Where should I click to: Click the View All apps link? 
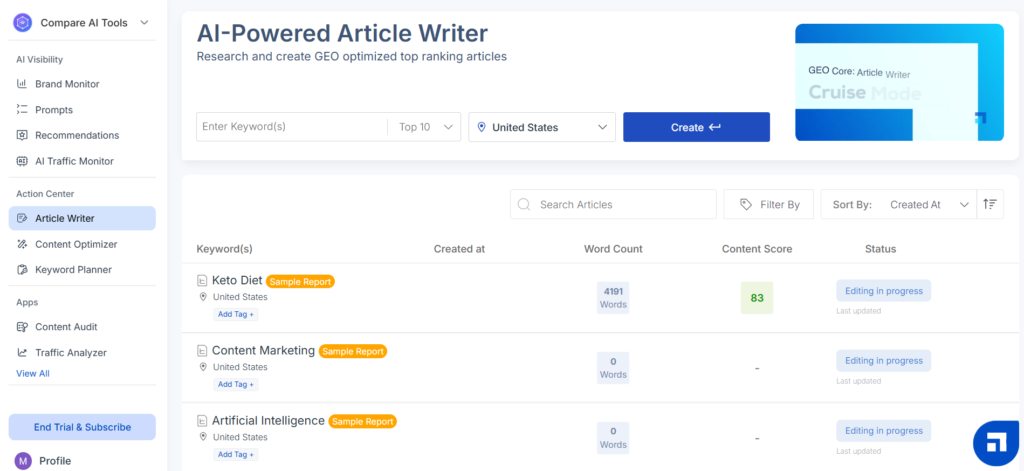33,374
